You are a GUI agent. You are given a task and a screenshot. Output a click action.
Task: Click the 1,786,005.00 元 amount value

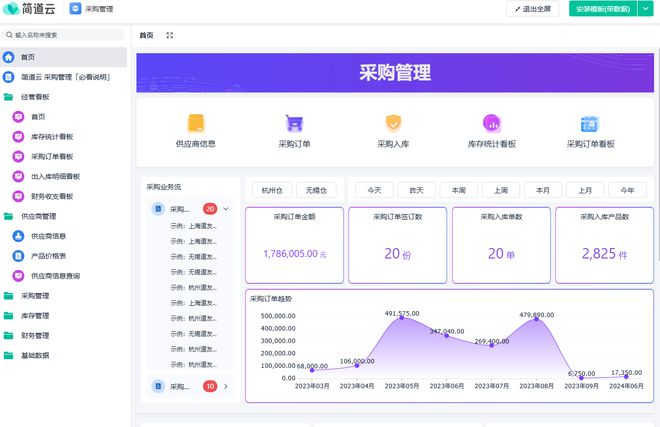295,254
